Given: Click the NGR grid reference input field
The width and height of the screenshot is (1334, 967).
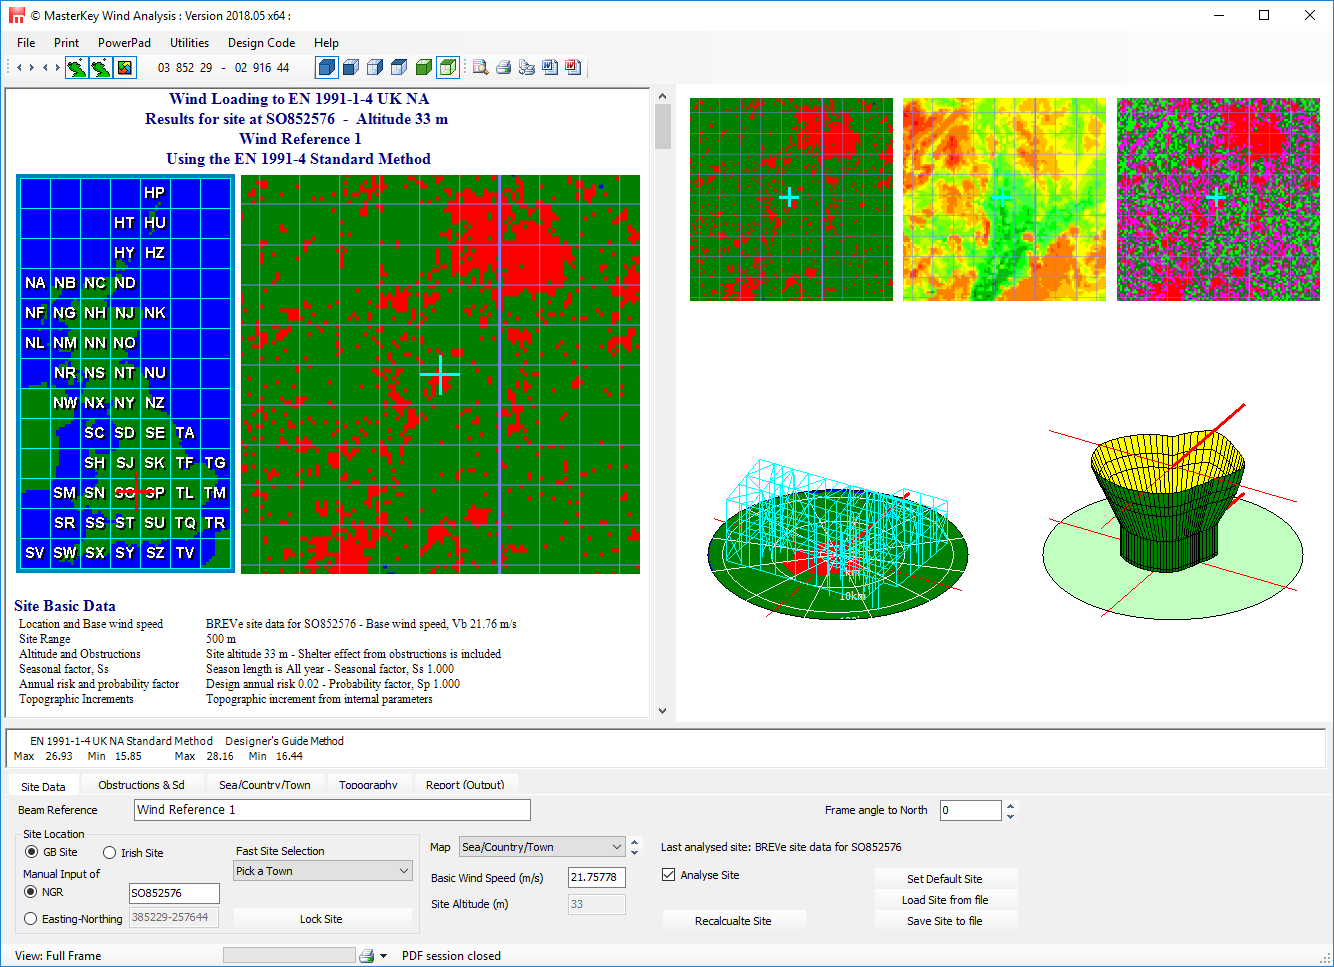Looking at the screenshot, I should tap(174, 893).
